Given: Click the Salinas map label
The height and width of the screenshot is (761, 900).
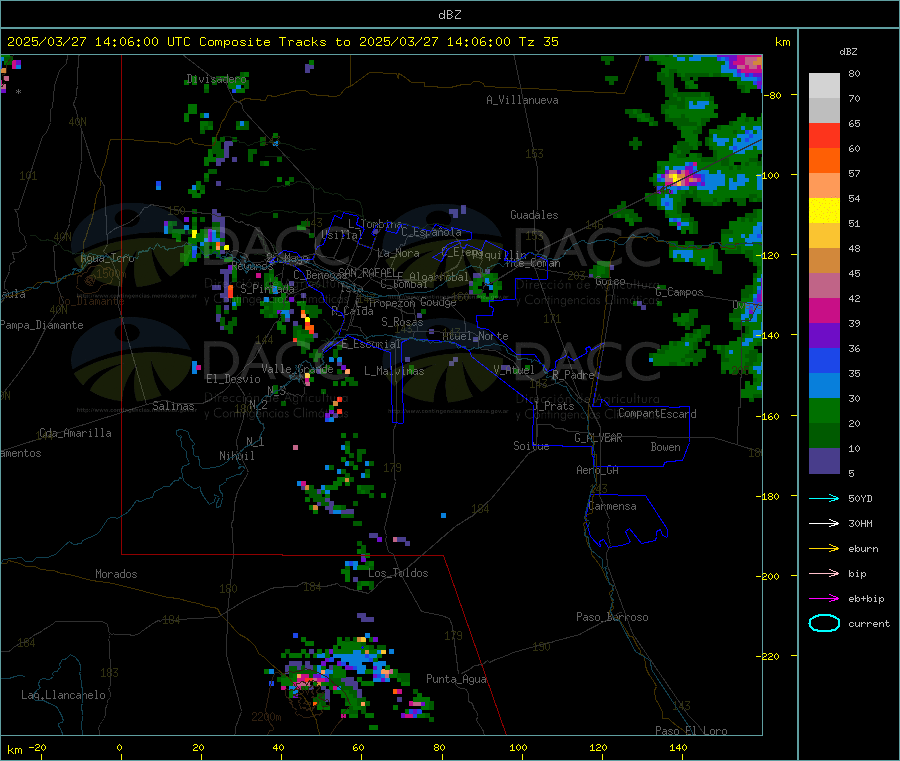Looking at the screenshot, I should 173,406.
